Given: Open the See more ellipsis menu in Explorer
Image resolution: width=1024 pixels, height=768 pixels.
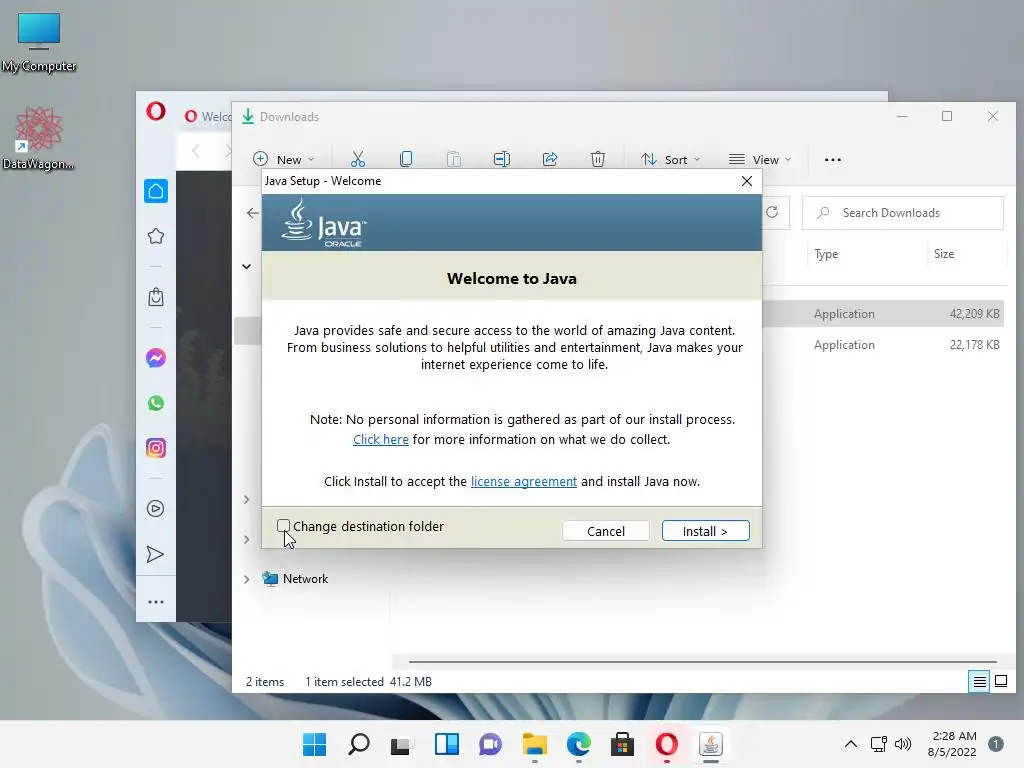Looking at the screenshot, I should coord(833,159).
